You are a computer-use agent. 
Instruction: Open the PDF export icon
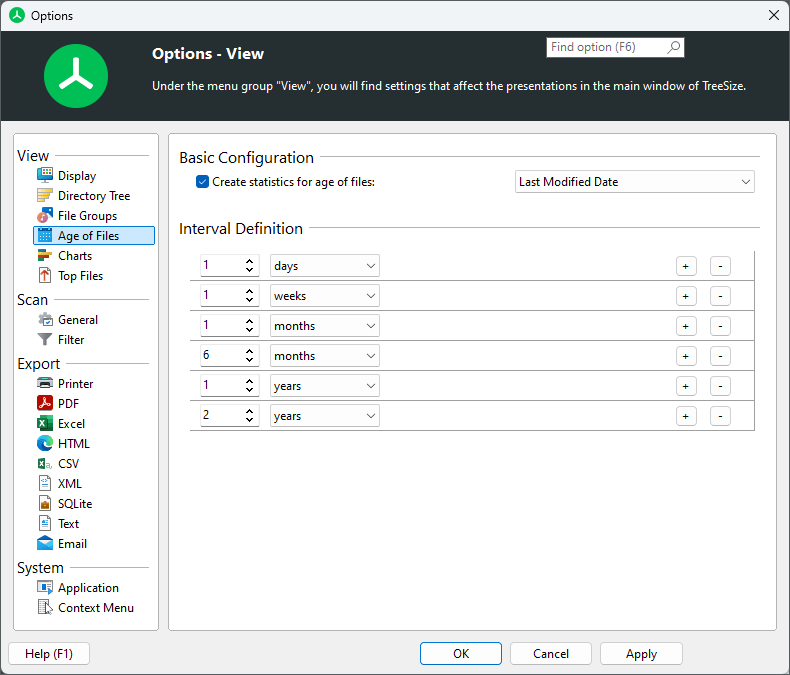45,404
